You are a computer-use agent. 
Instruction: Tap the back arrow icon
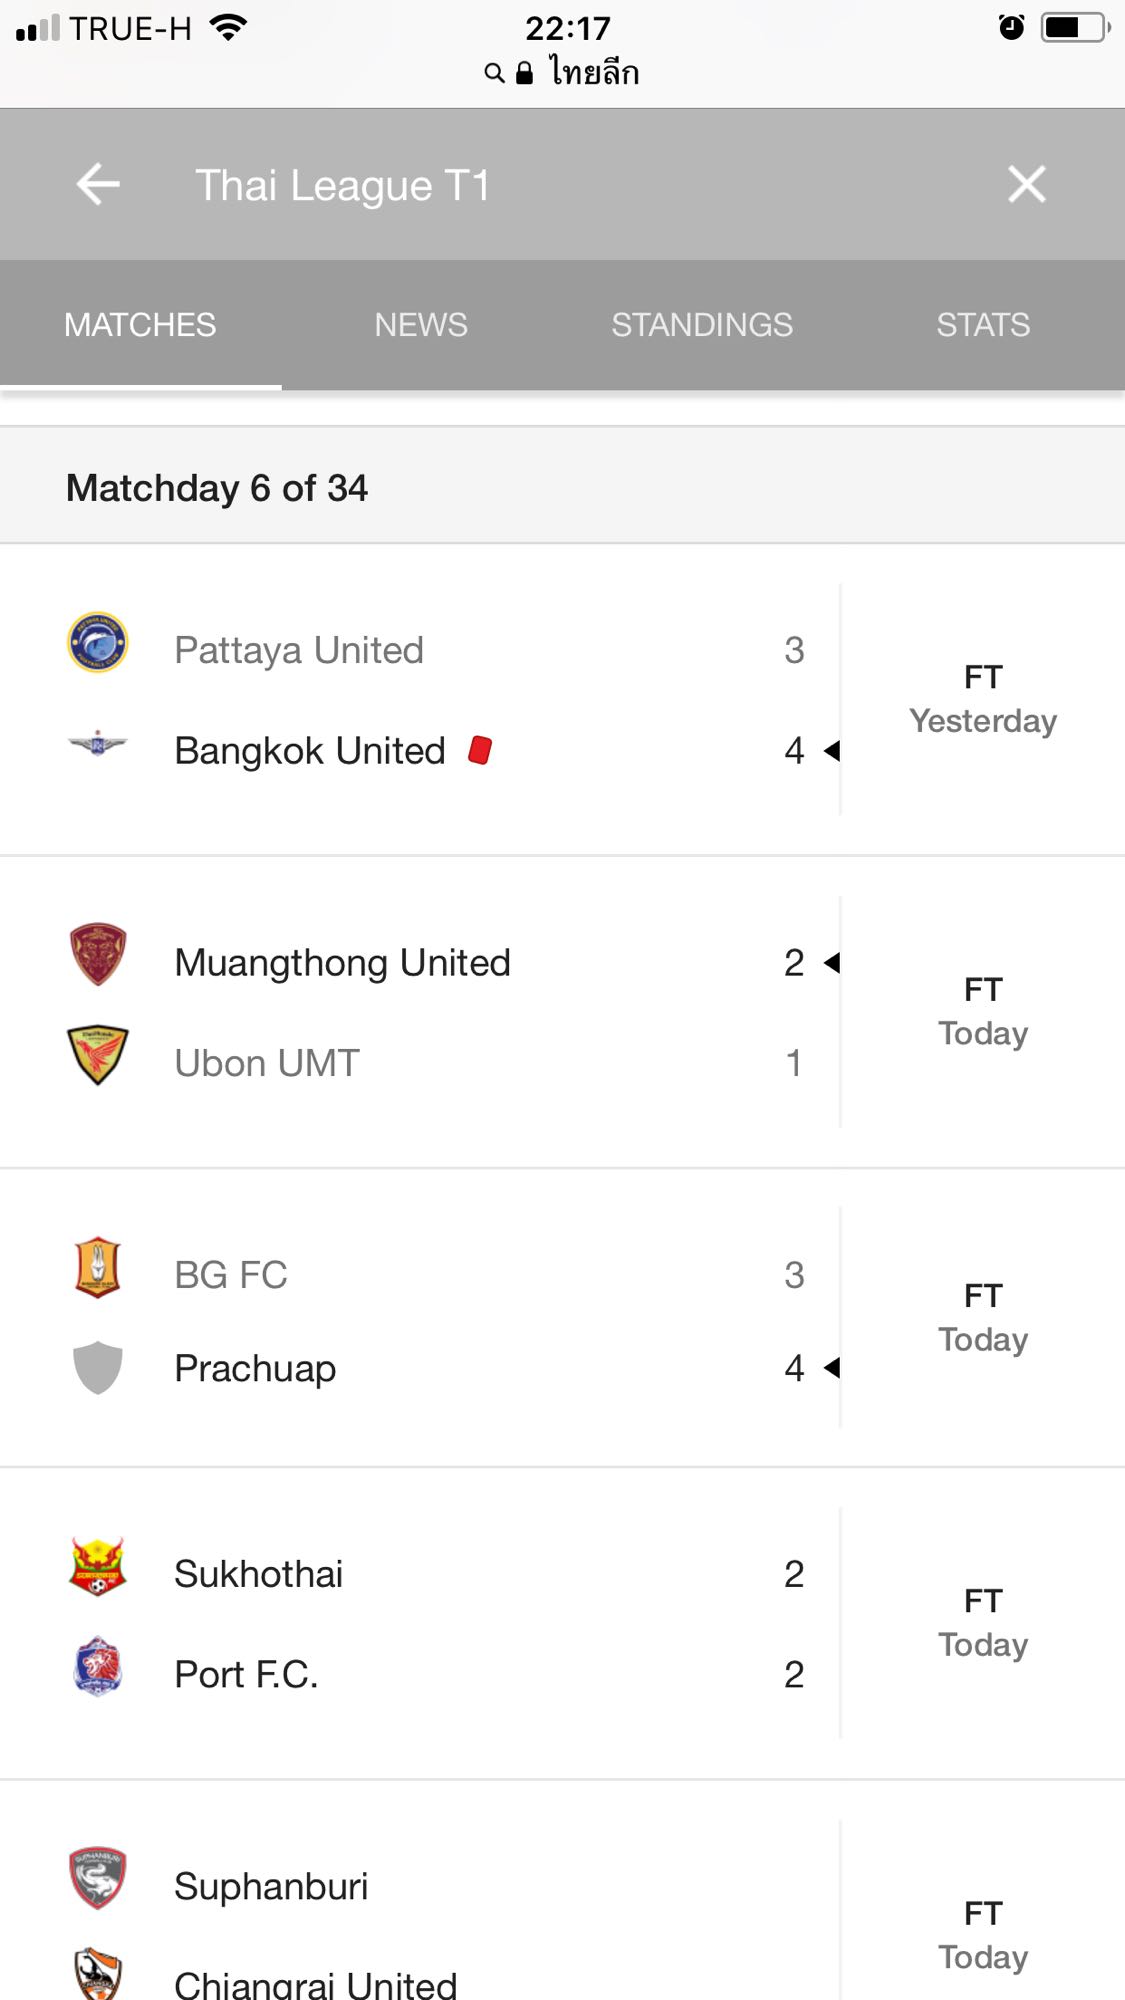(98, 185)
